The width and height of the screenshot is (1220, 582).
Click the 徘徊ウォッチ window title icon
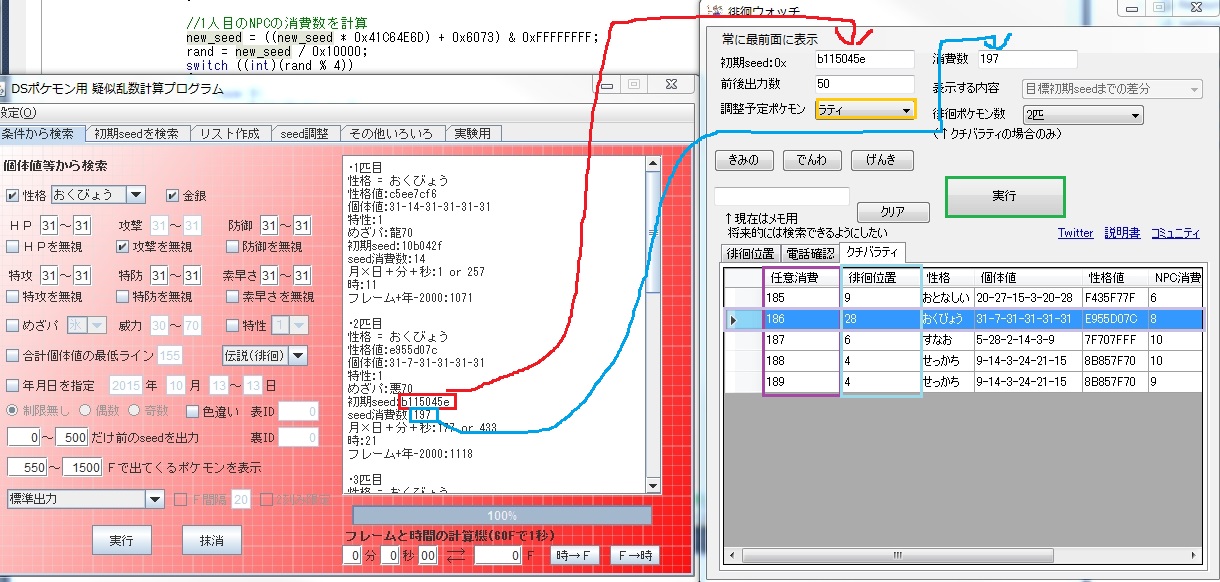click(x=714, y=10)
